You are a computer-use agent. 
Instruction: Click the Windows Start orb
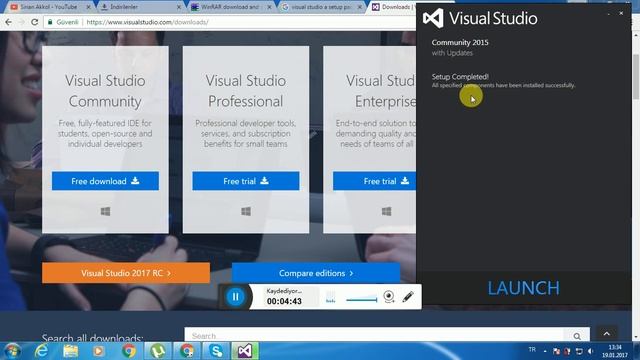pyautogui.click(x=12, y=351)
